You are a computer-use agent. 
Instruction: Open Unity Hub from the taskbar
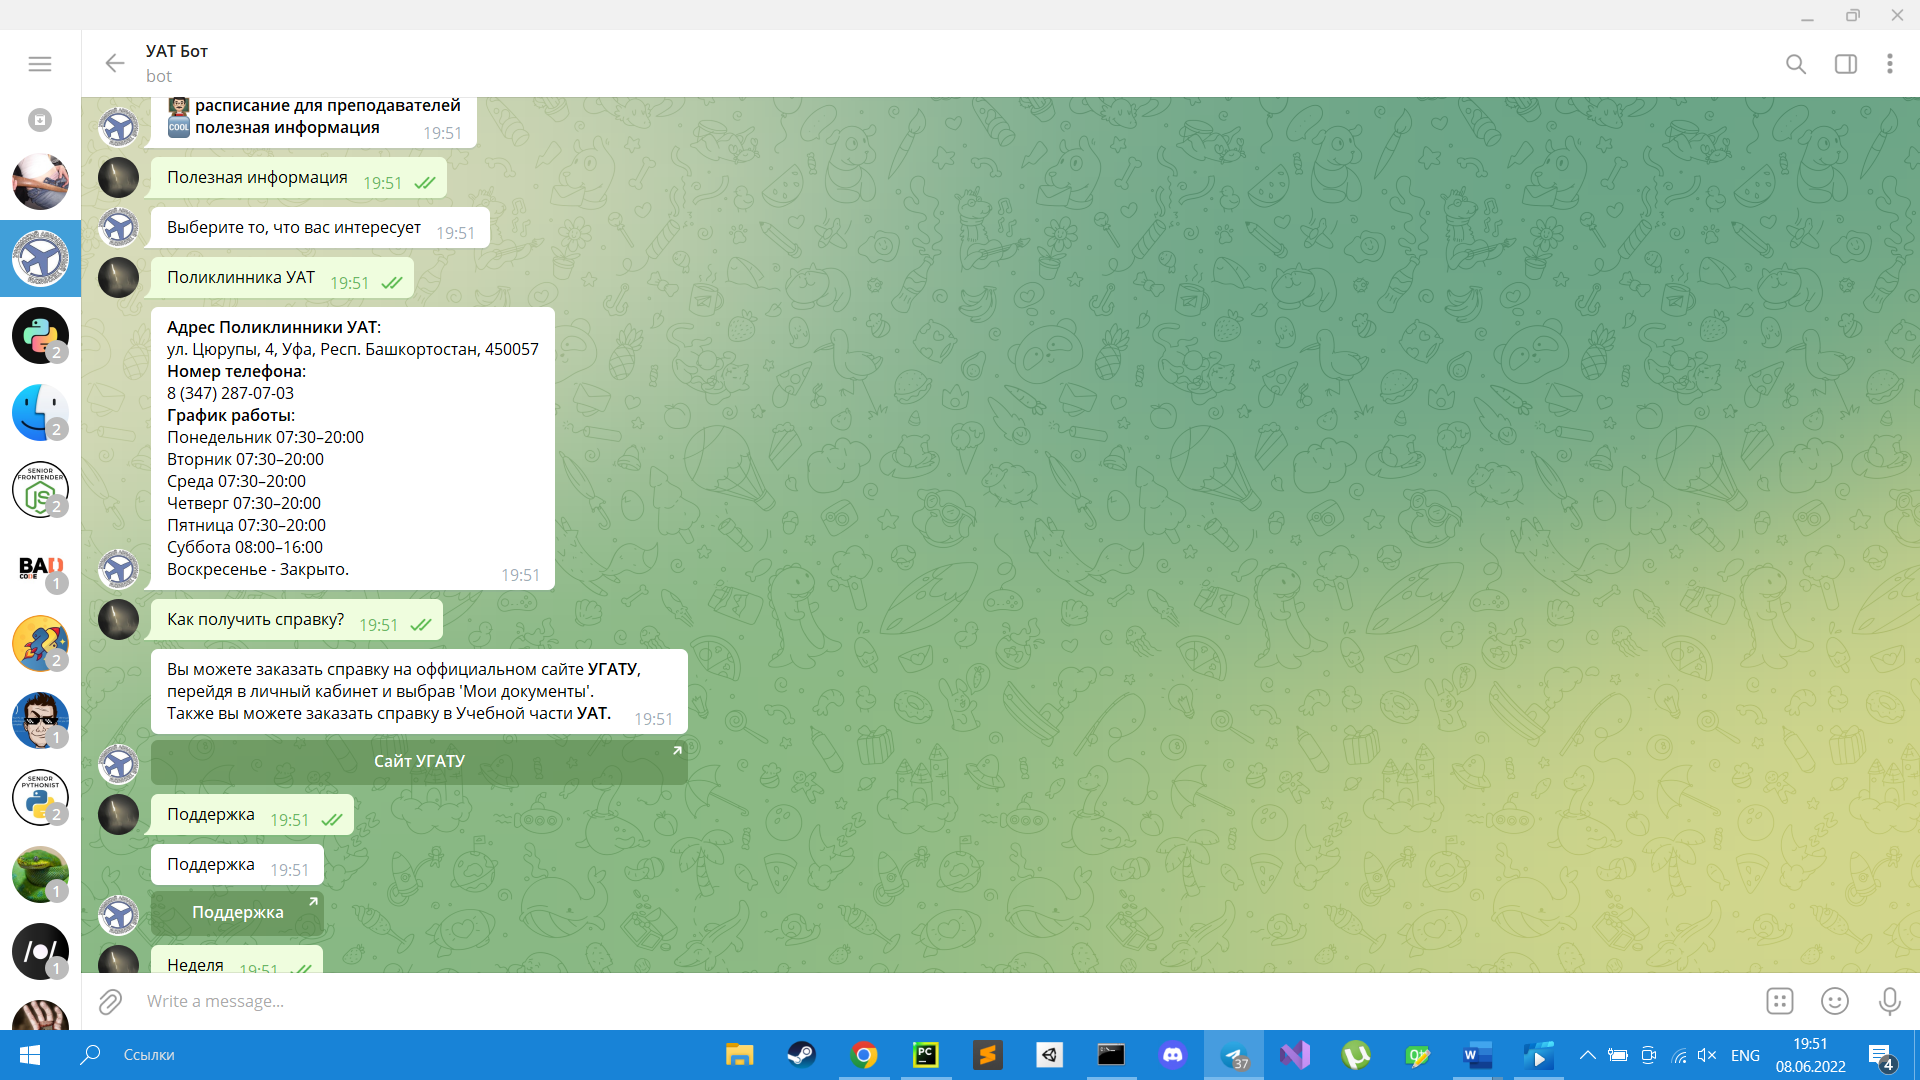(1050, 1055)
